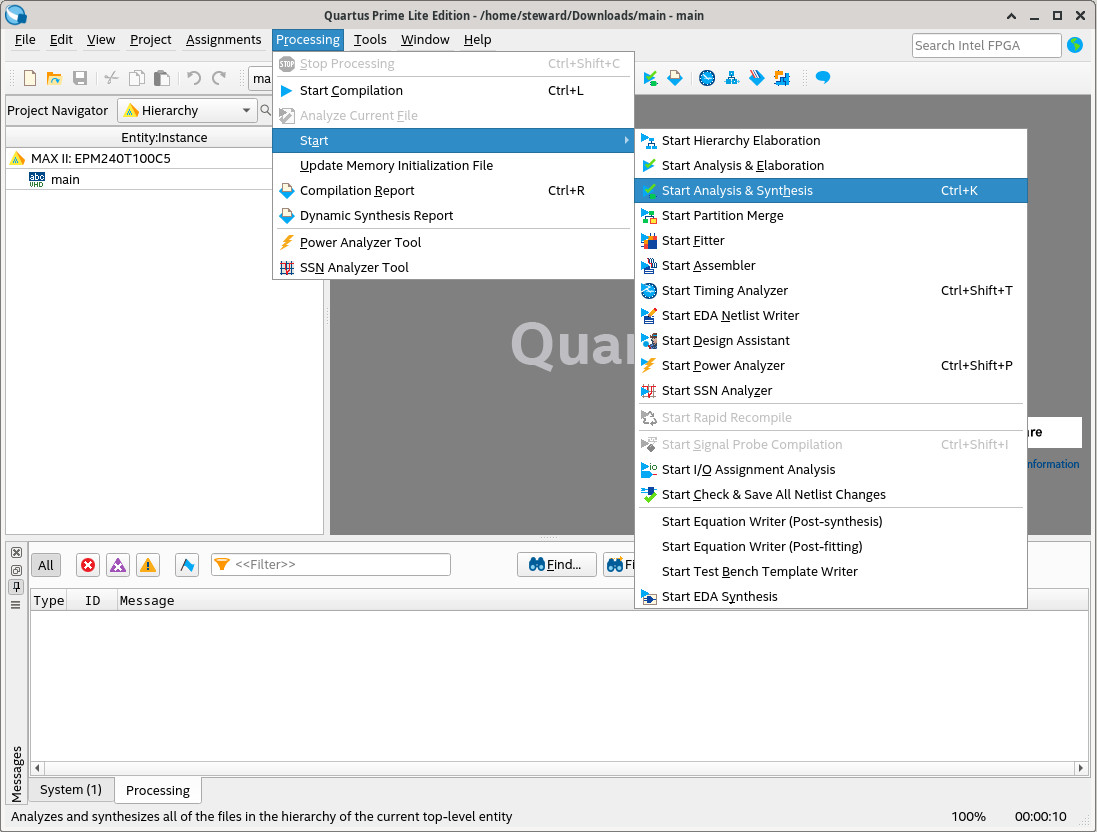
Task: Choose Start Assembler
Action: [x=830, y=265]
